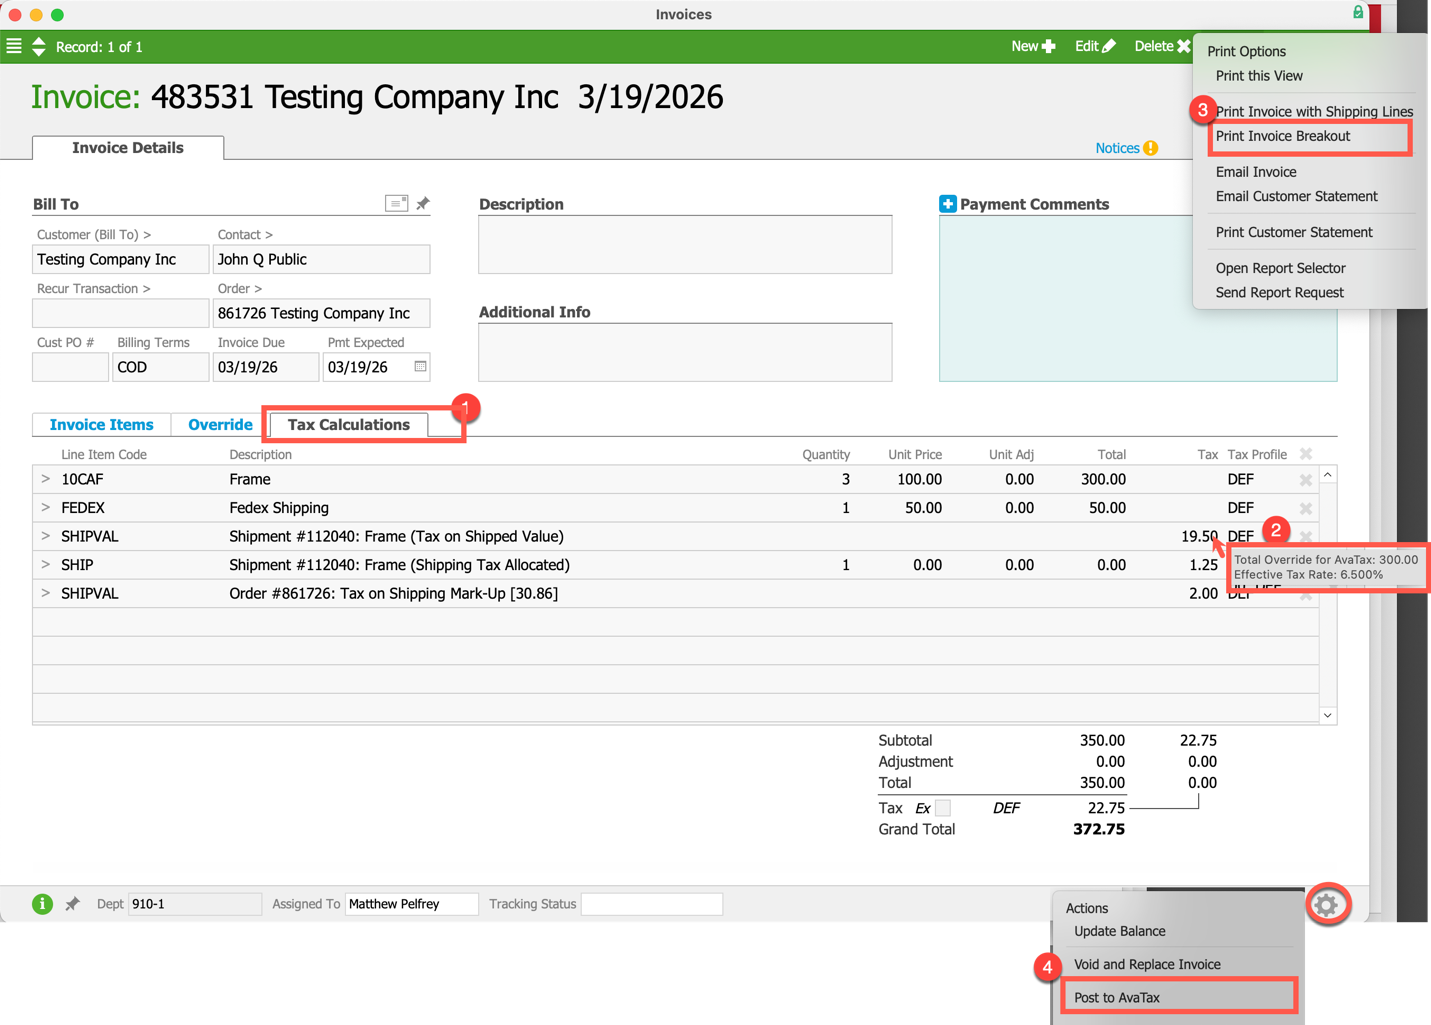Choose Print Invoice Breakout
The width and height of the screenshot is (1431, 1025).
pyautogui.click(x=1283, y=136)
